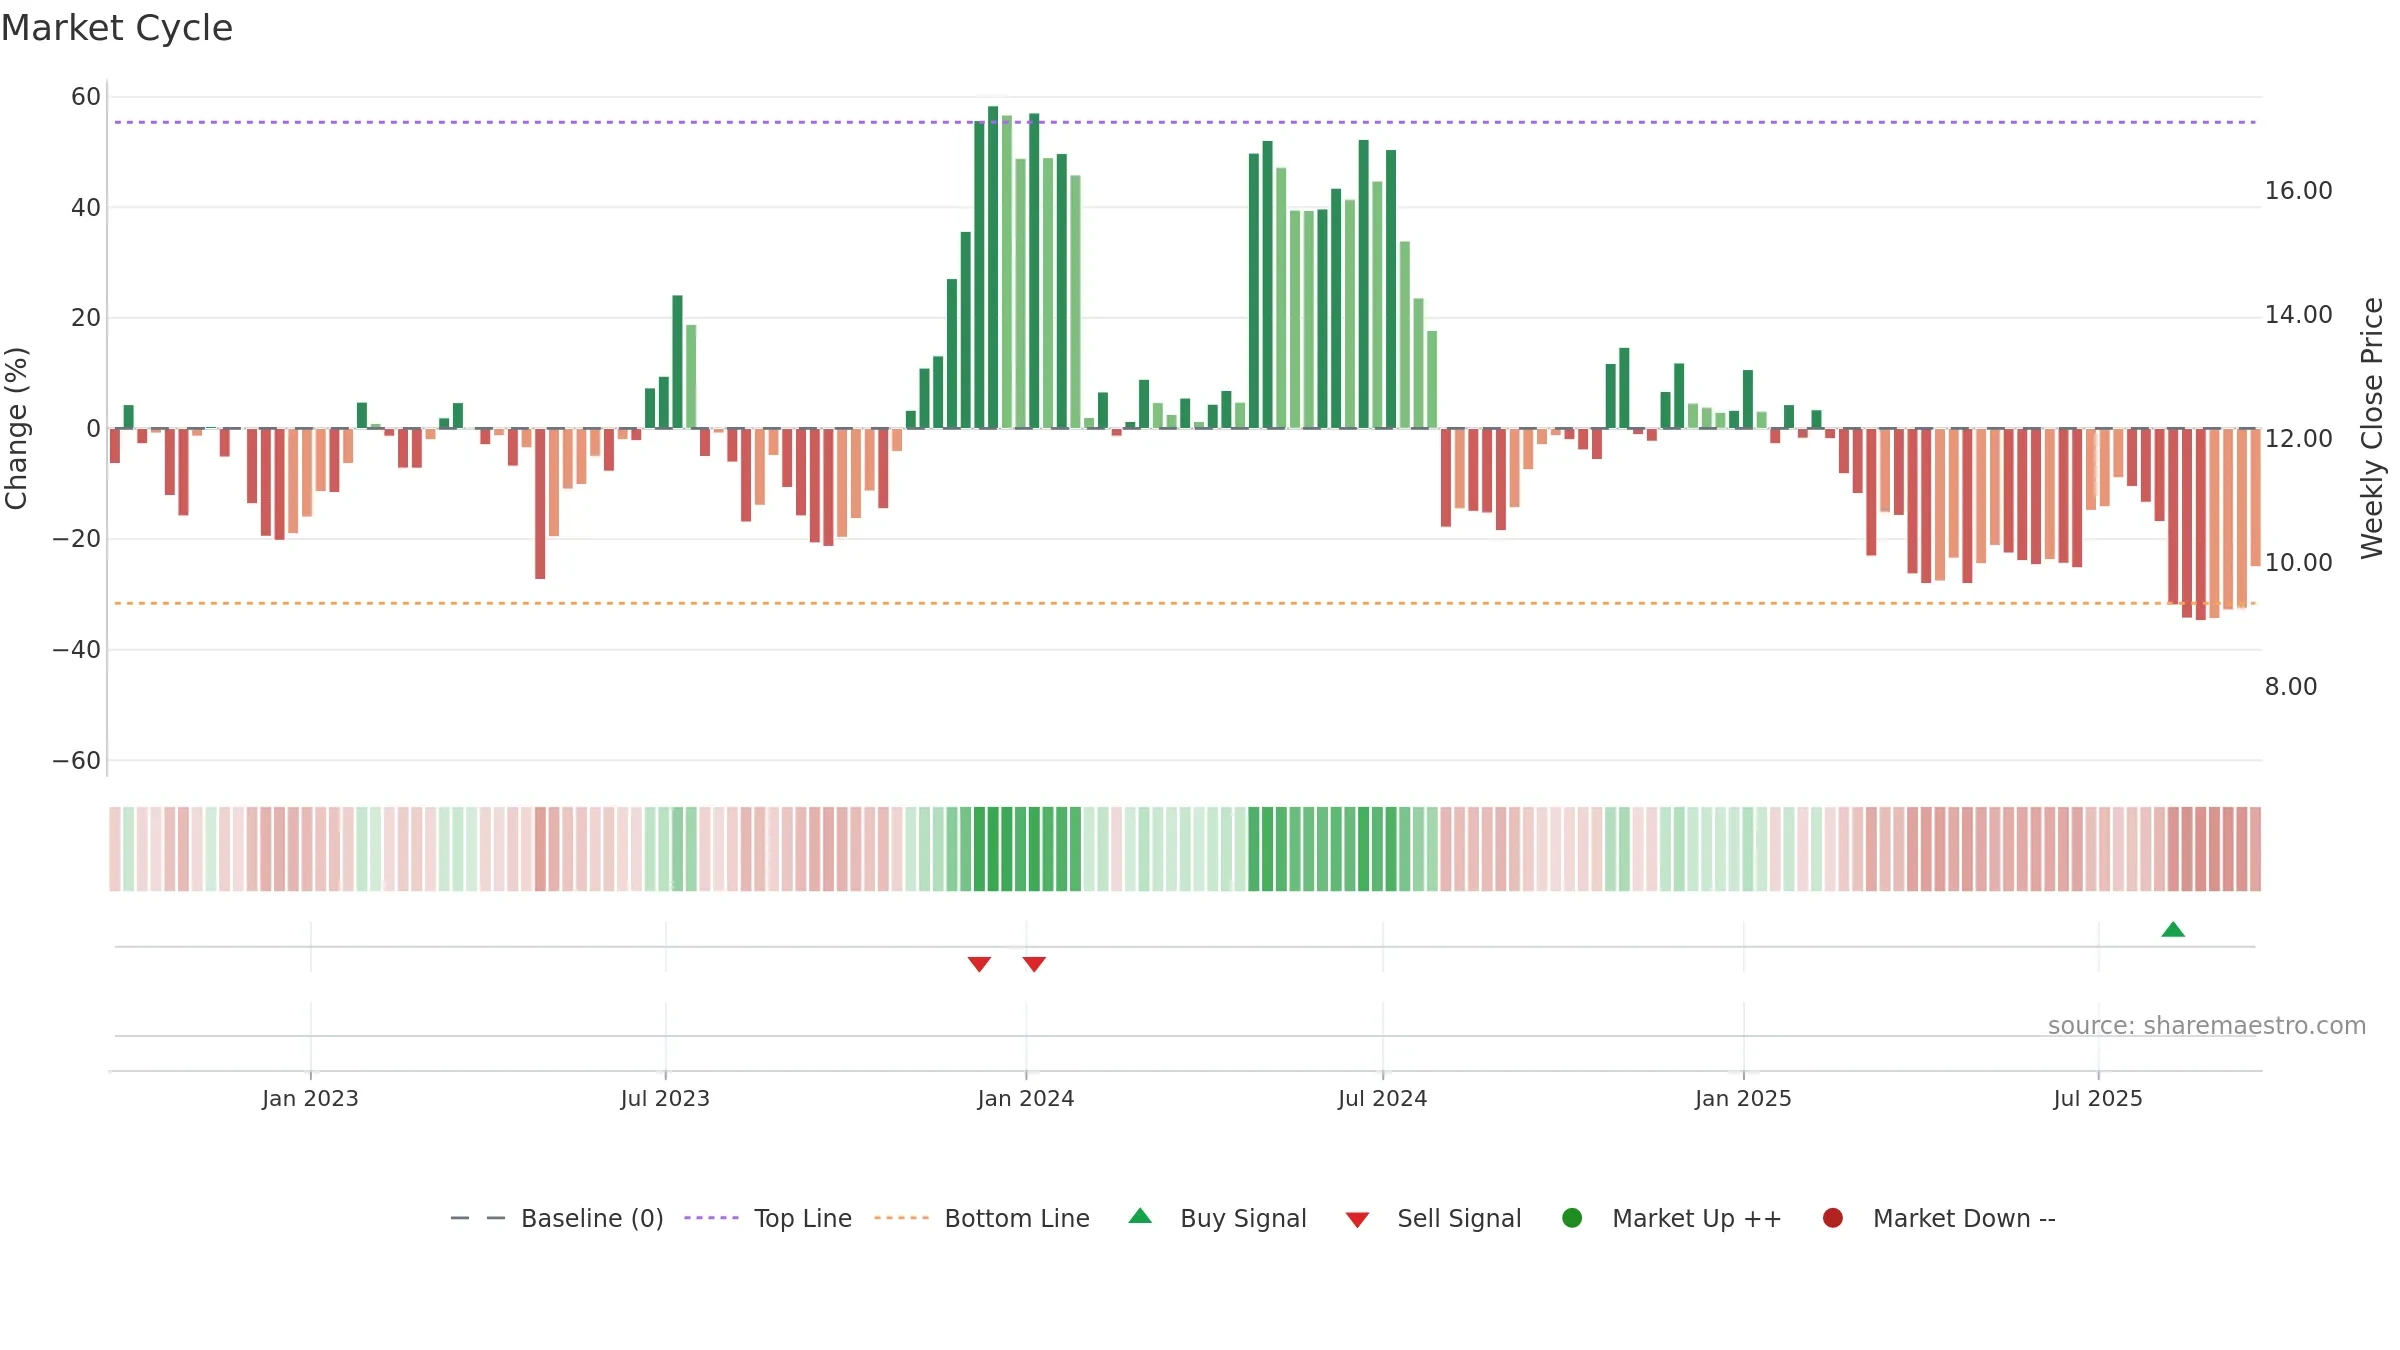Click the 60 tick on the change axis

[86, 97]
